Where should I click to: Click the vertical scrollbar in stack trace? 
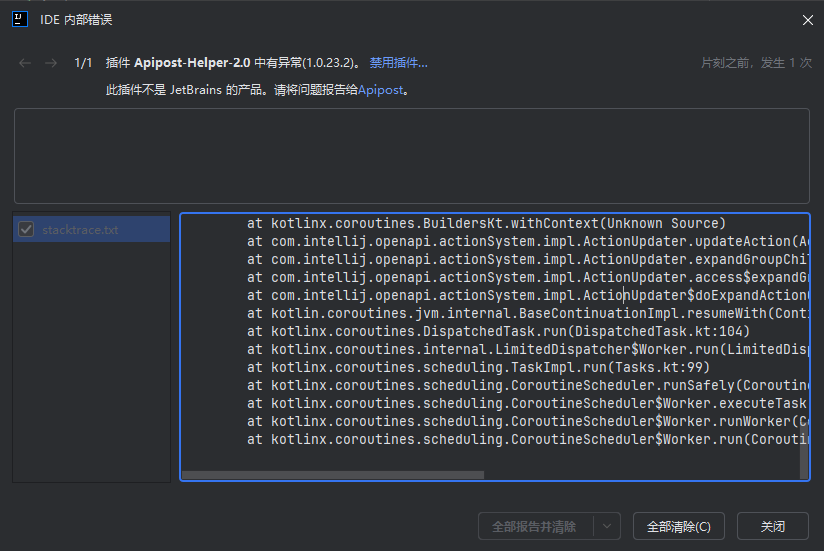point(804,451)
